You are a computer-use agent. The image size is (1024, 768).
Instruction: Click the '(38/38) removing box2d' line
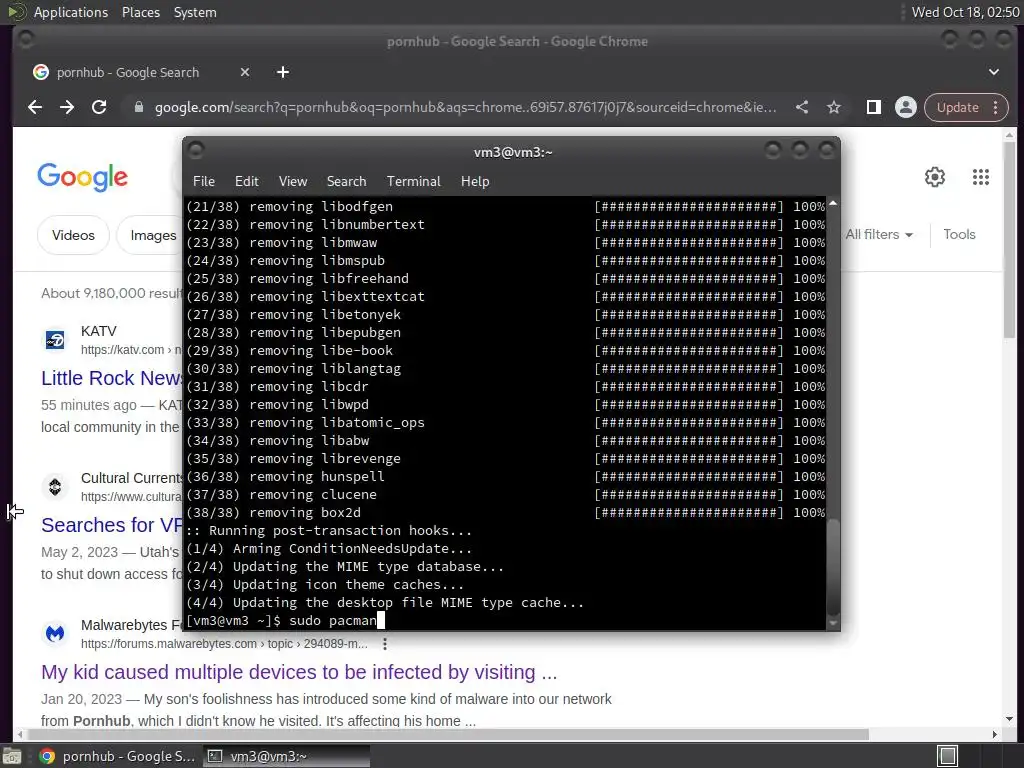505,513
